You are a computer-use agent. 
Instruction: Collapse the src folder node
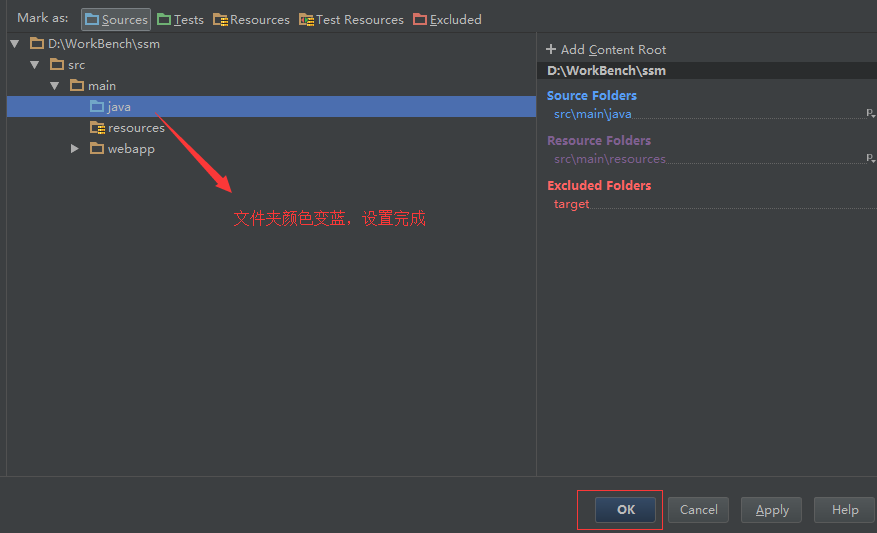(35, 65)
